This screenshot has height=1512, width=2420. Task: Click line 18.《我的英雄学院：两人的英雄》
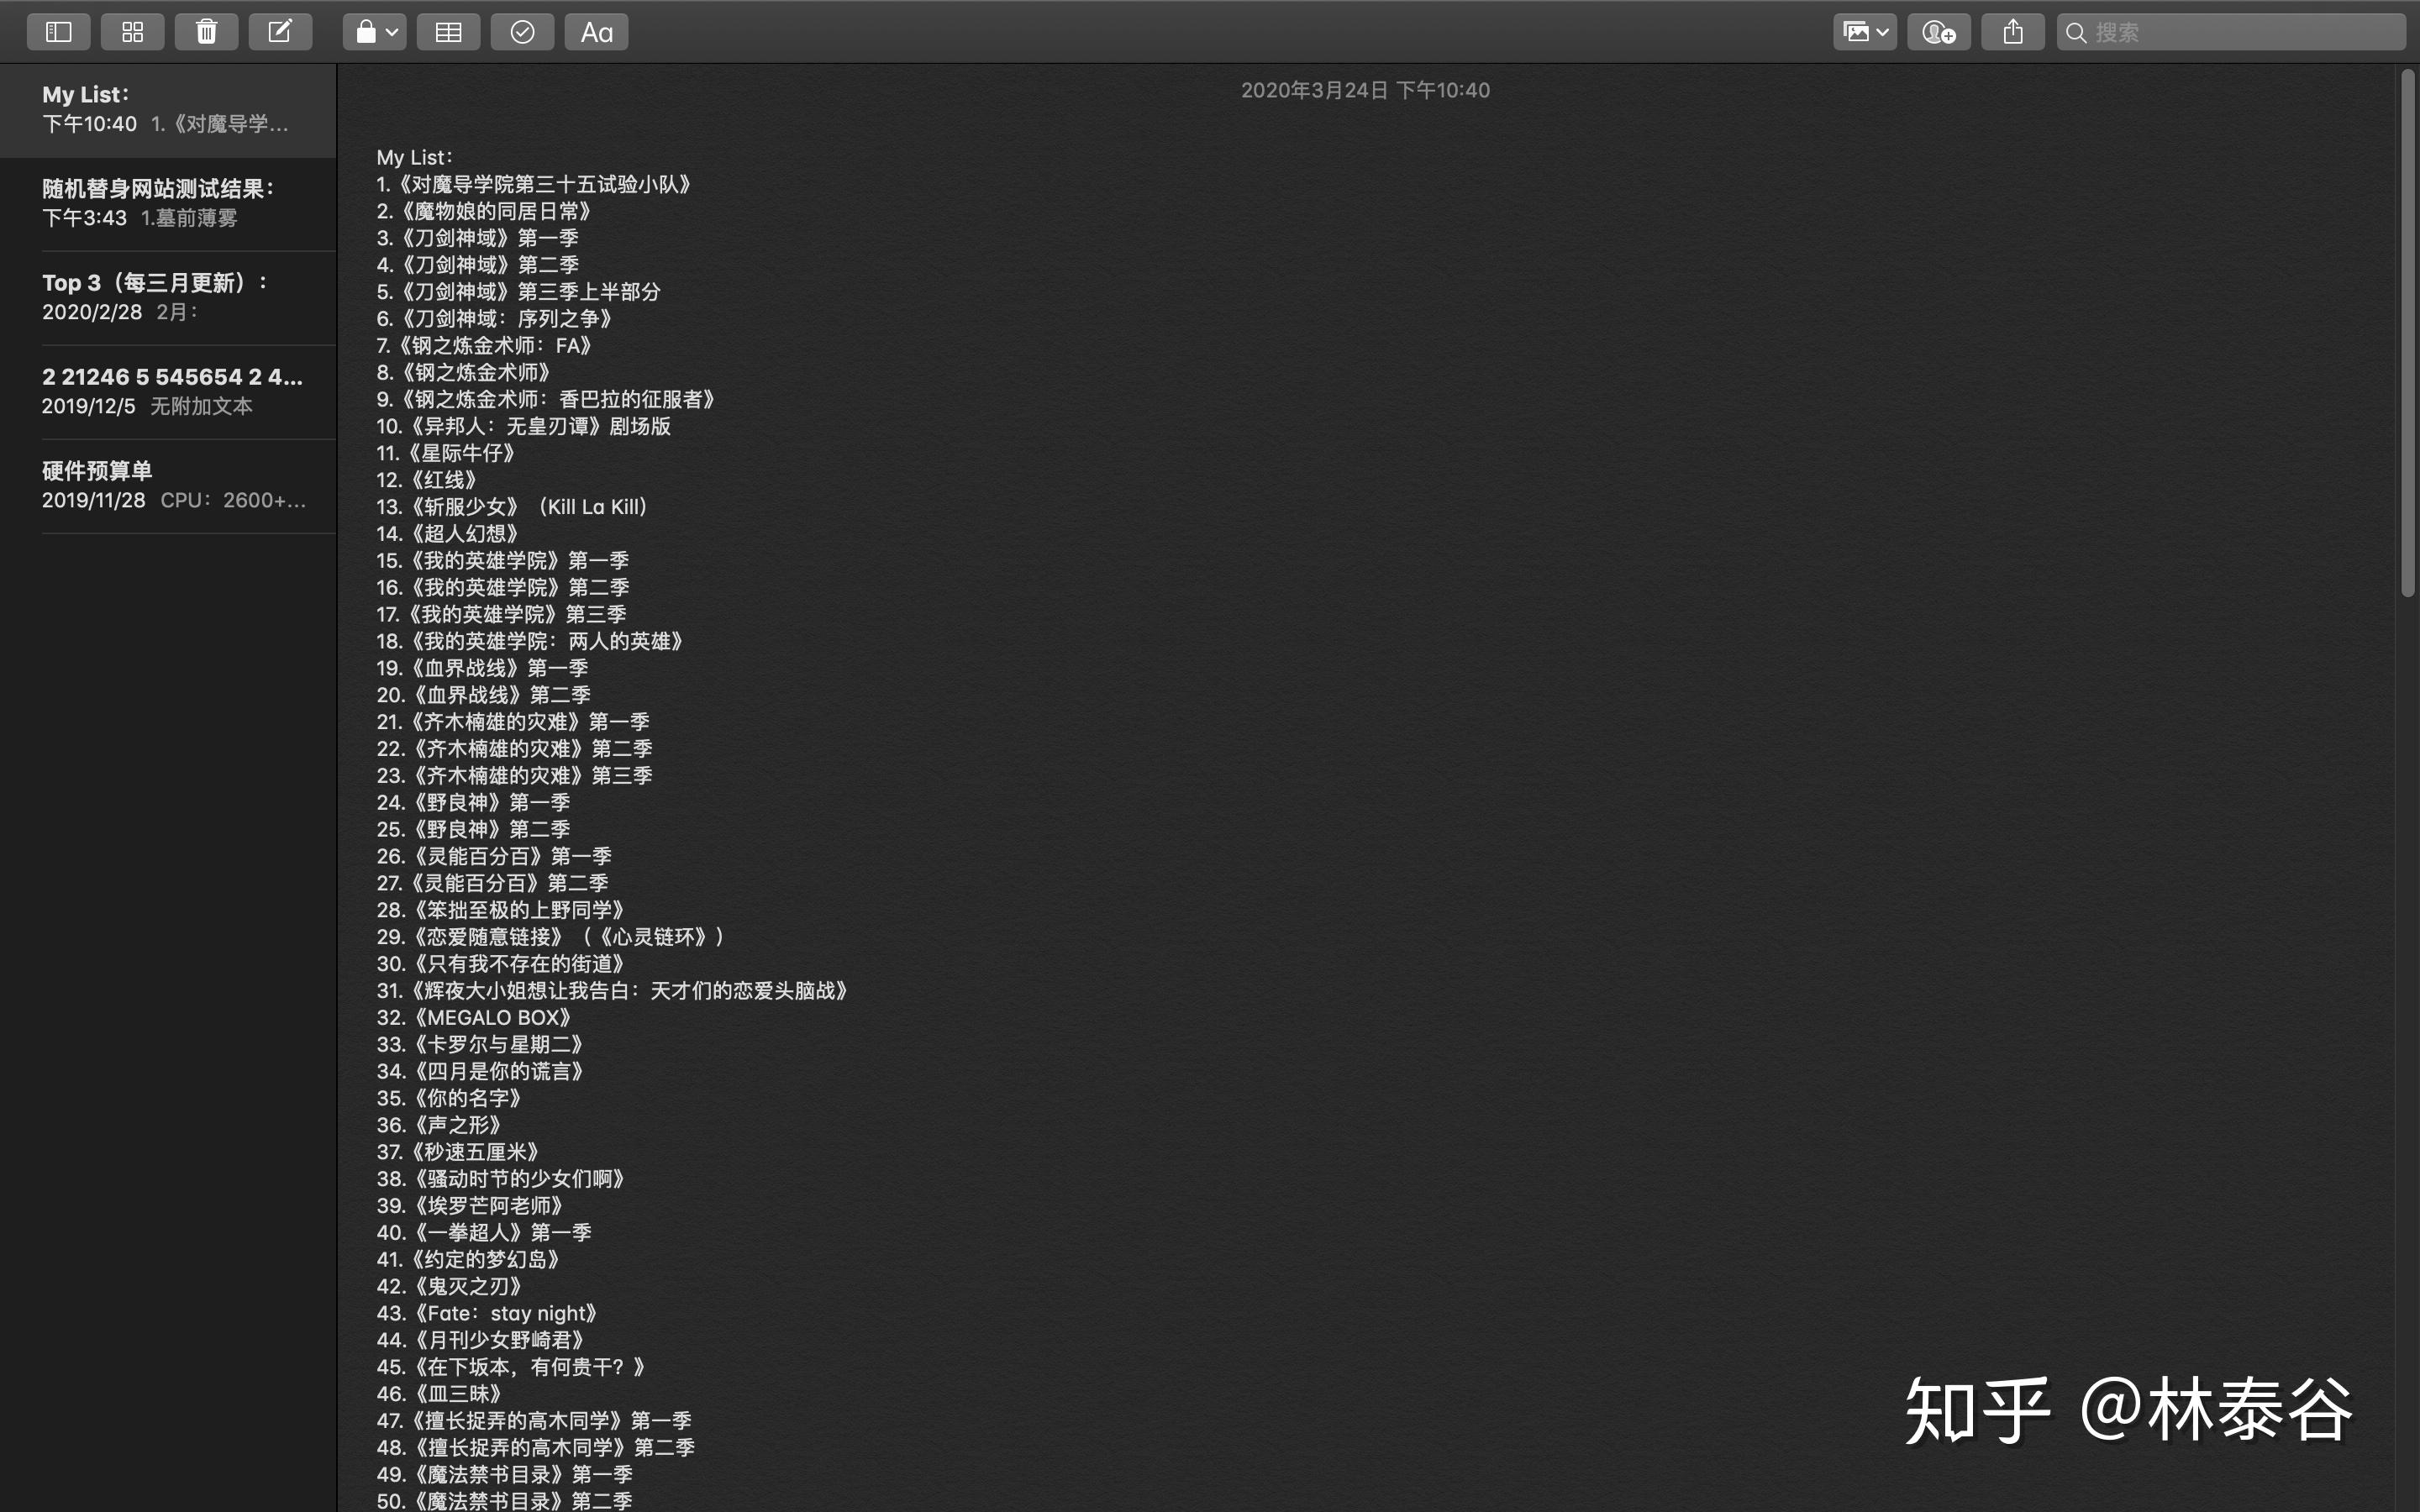pyautogui.click(x=531, y=641)
